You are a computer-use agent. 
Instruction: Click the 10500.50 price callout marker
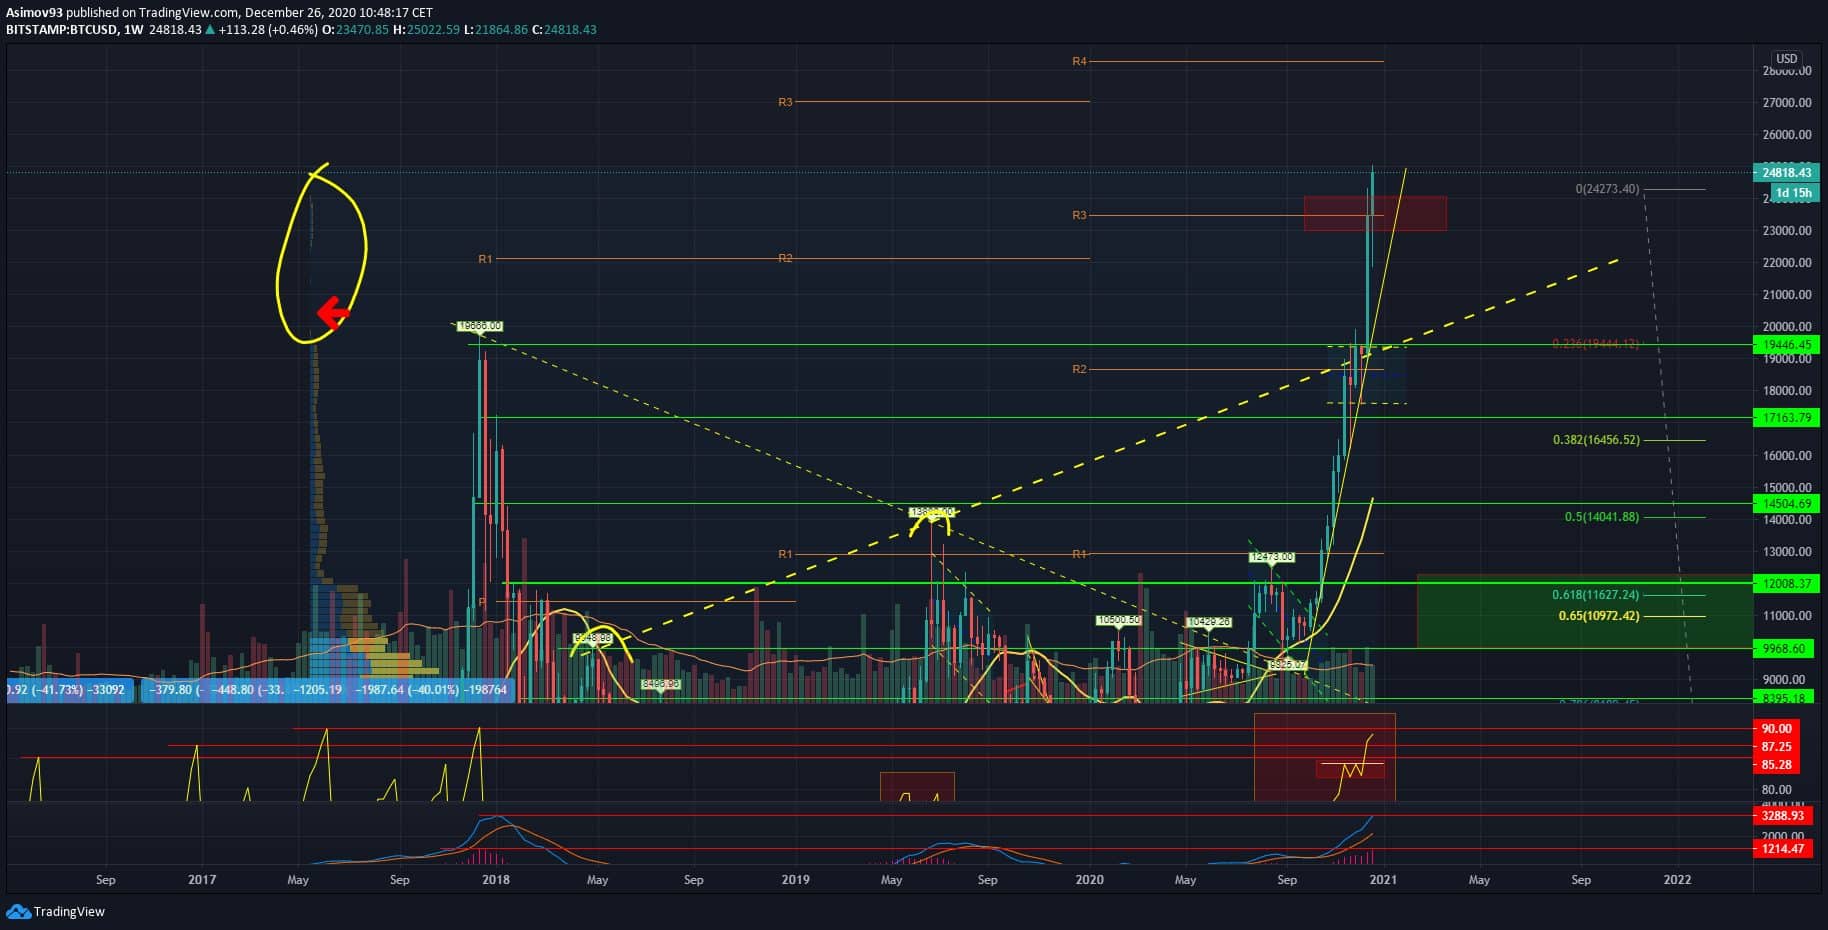(x=1118, y=620)
